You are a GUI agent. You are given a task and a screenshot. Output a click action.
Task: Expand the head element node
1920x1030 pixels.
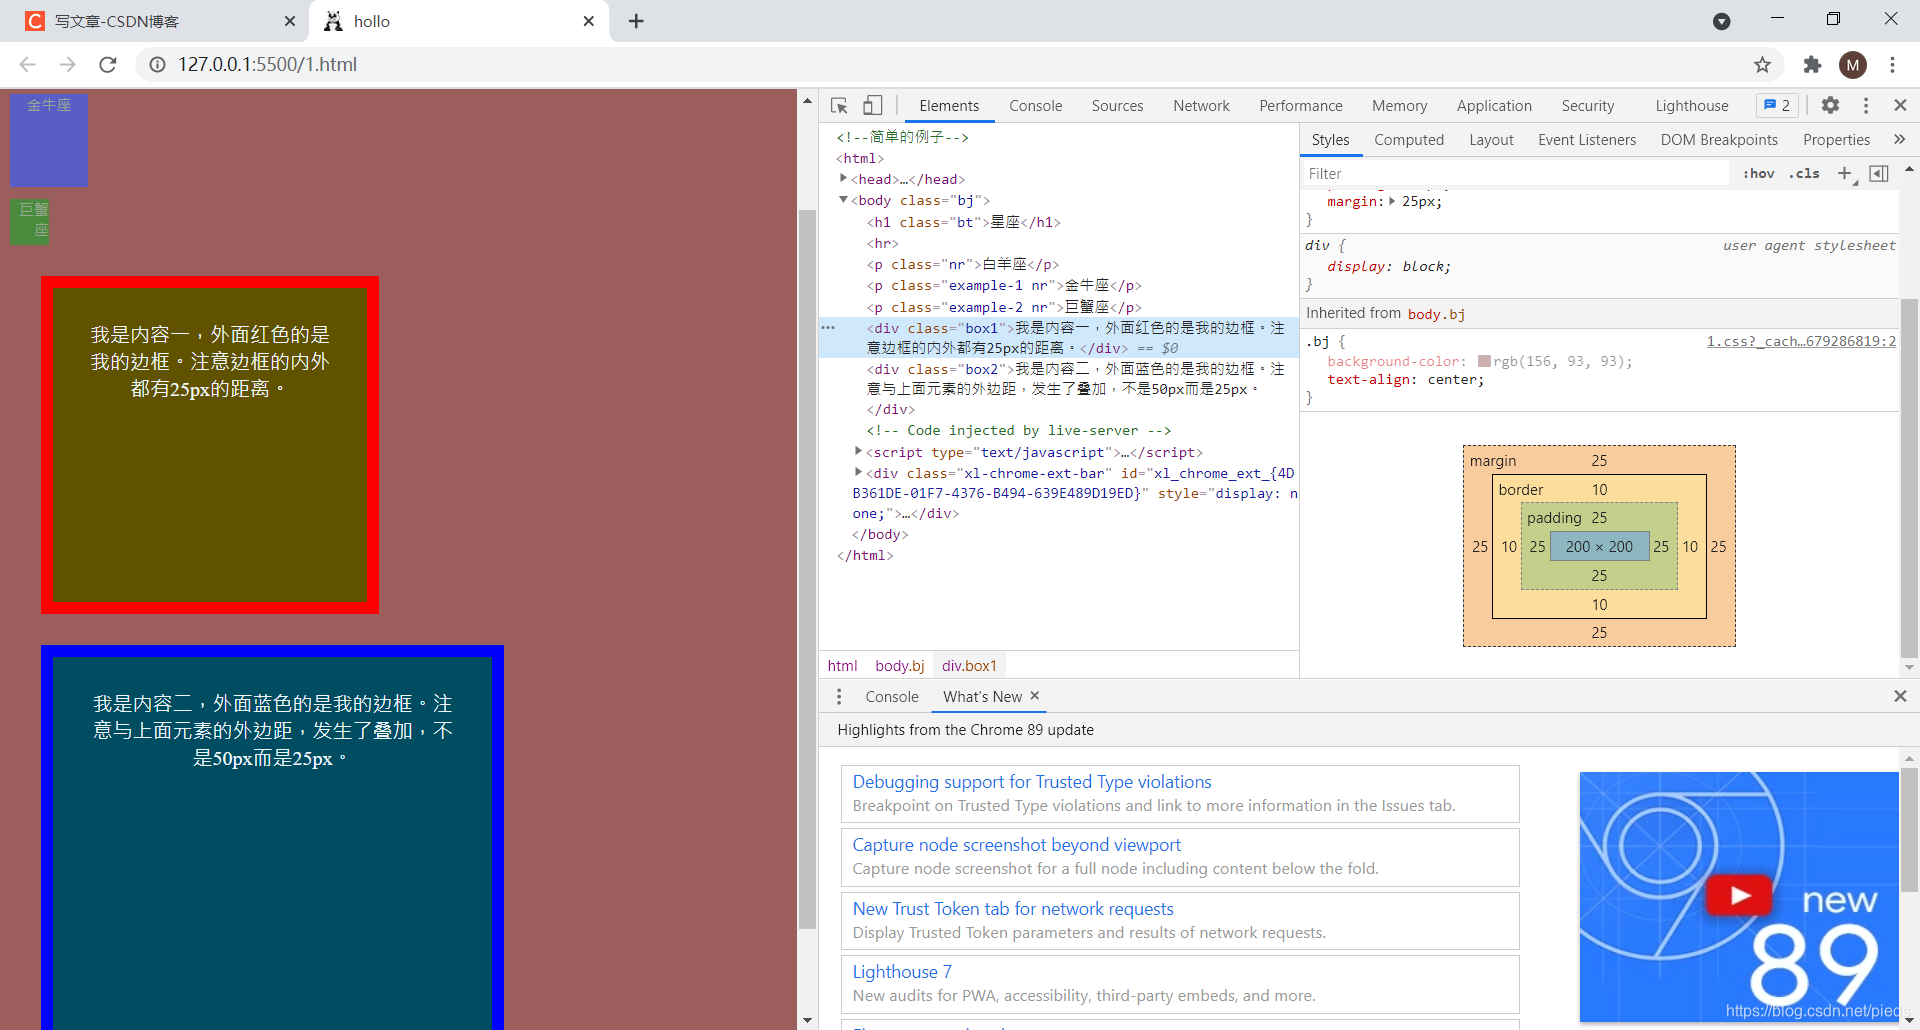point(844,178)
